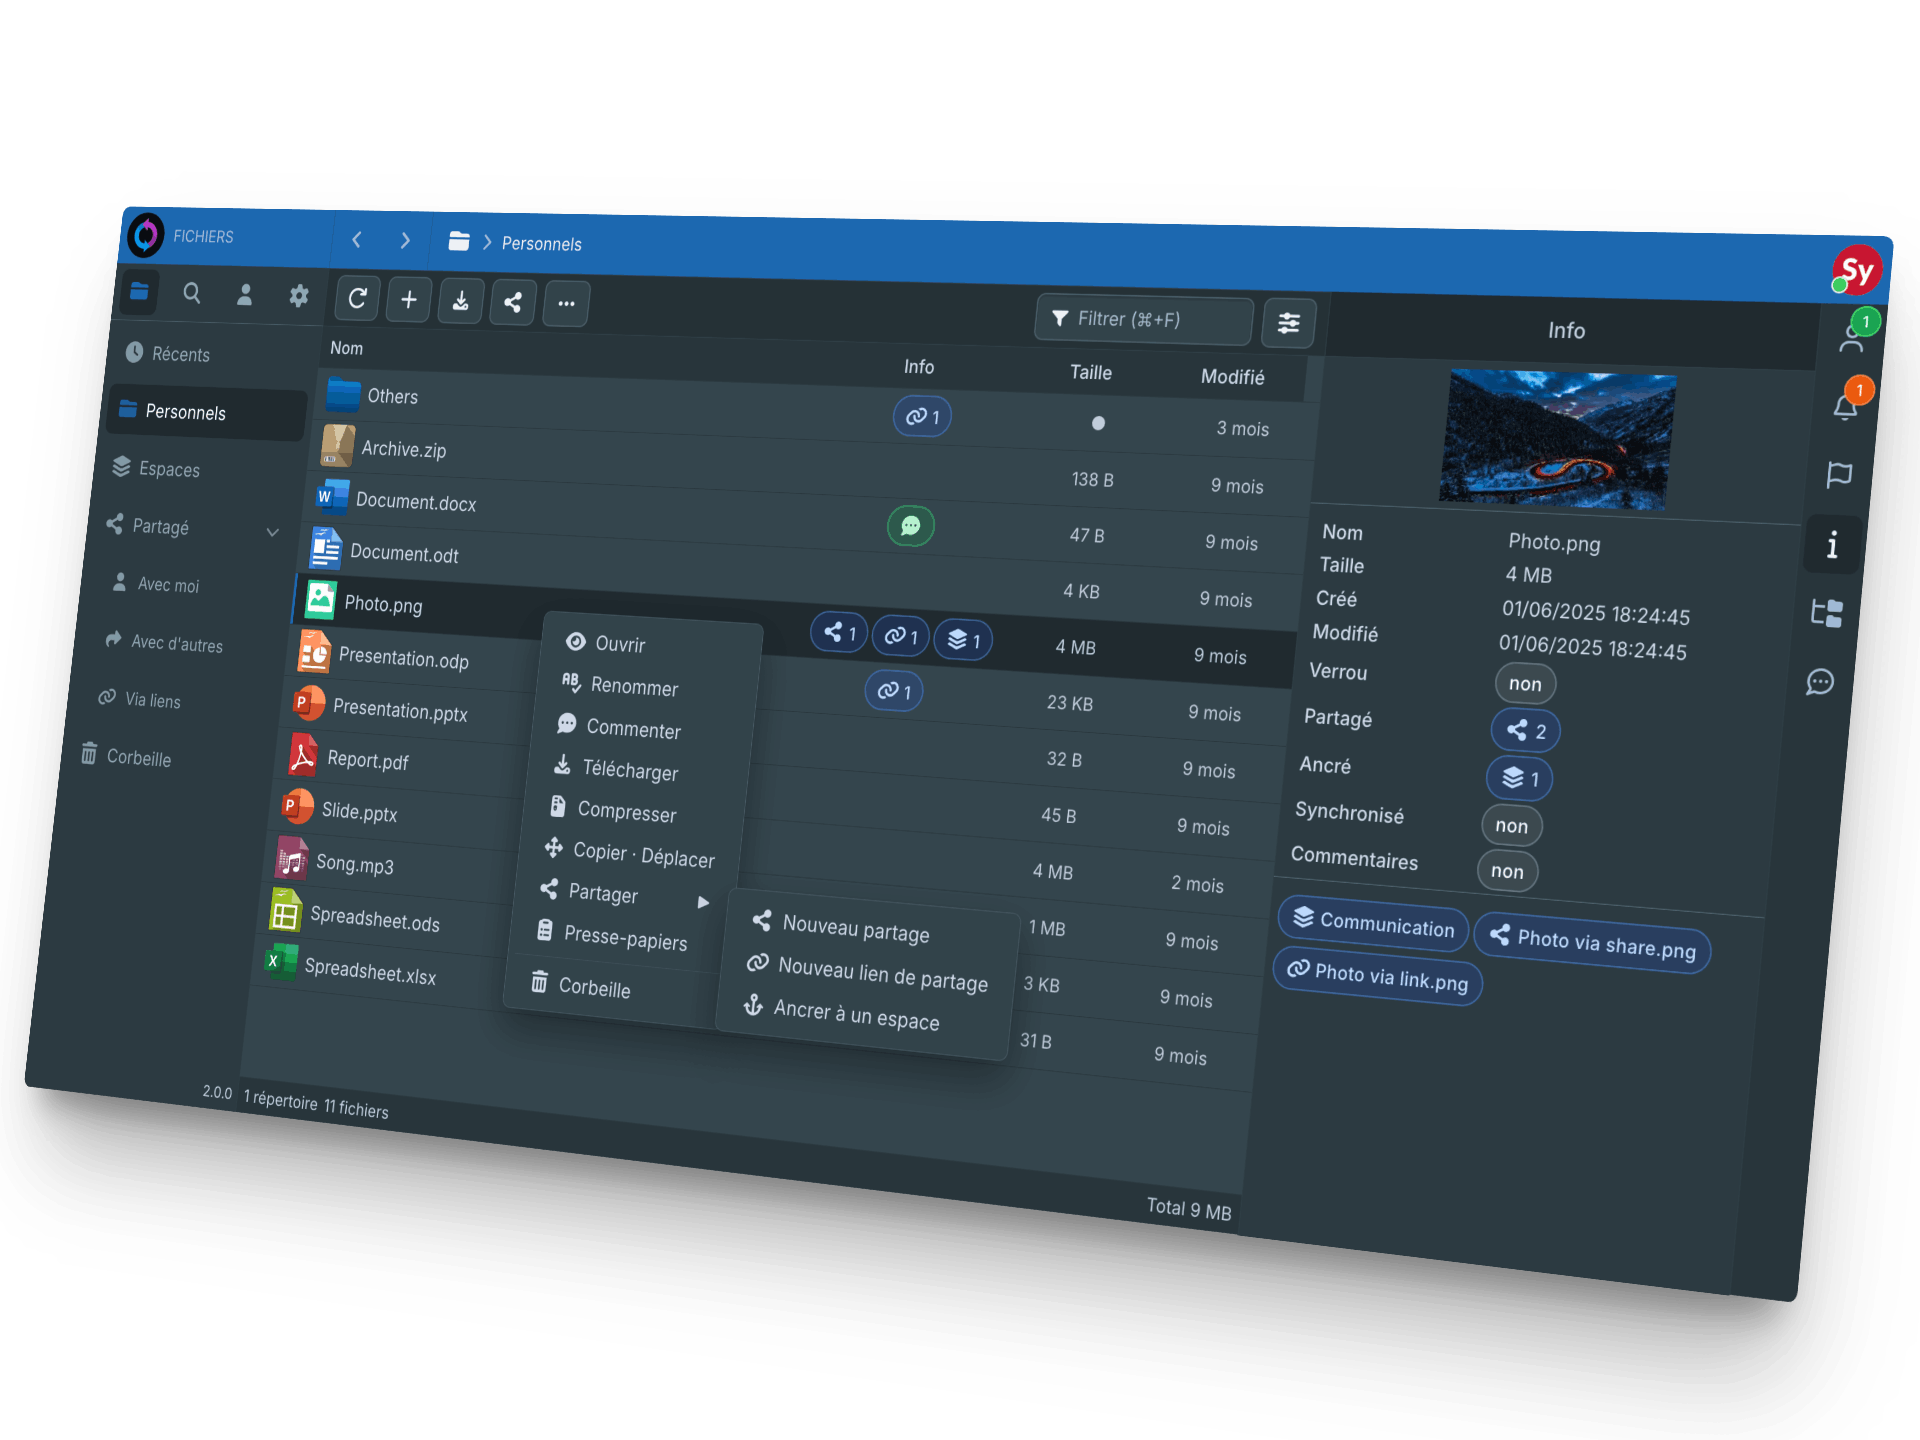Screen dimensions: 1920x1440
Task: Click the Filtrer input field
Action: click(1143, 319)
